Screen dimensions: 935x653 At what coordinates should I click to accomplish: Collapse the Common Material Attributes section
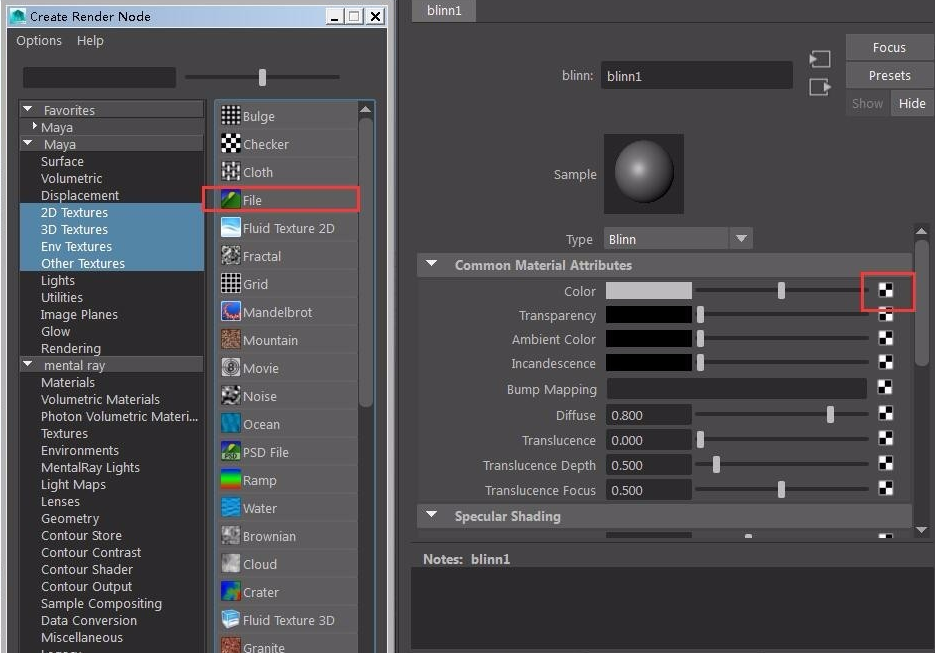tap(431, 265)
